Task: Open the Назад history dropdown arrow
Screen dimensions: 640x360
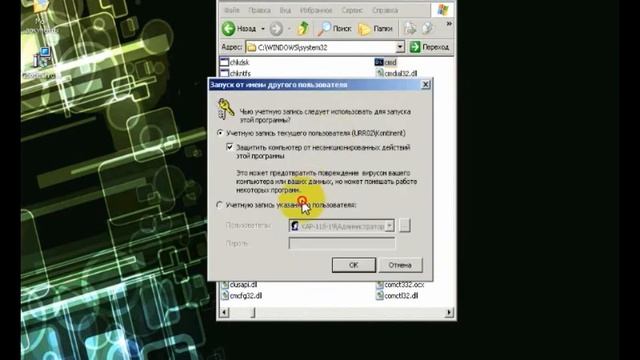Action: click(263, 29)
